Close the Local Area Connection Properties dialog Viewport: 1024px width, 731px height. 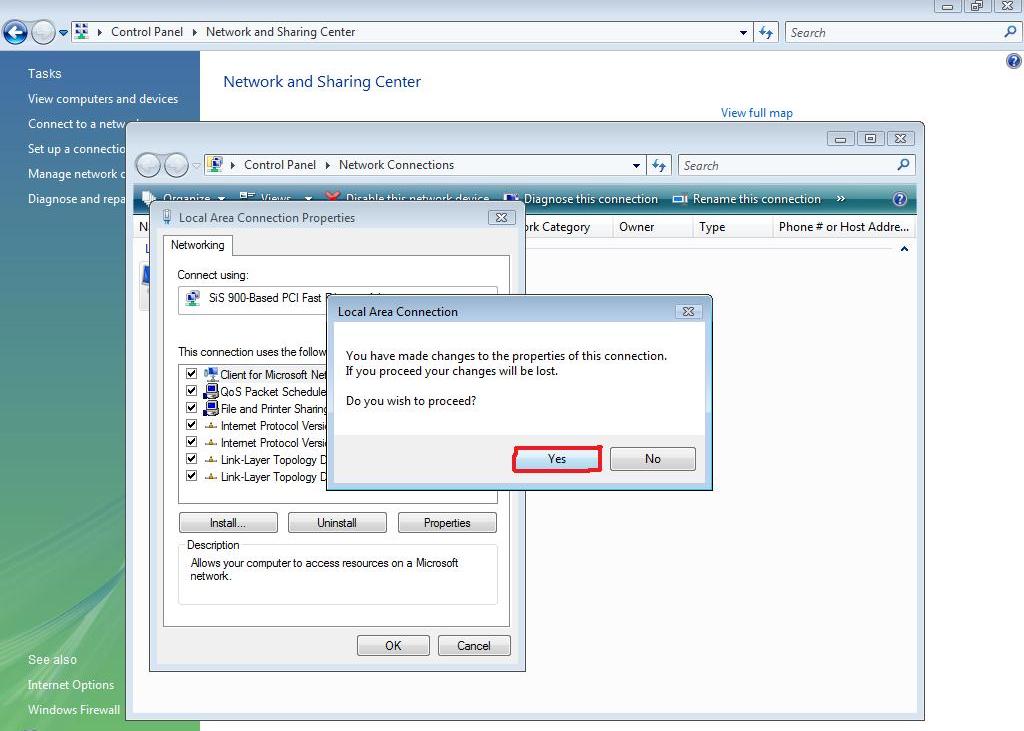pos(502,218)
